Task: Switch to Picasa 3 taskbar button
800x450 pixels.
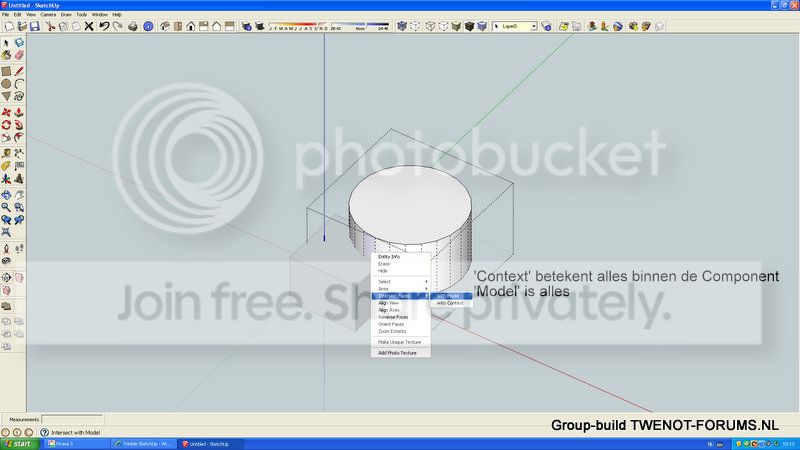Action: pos(77,444)
